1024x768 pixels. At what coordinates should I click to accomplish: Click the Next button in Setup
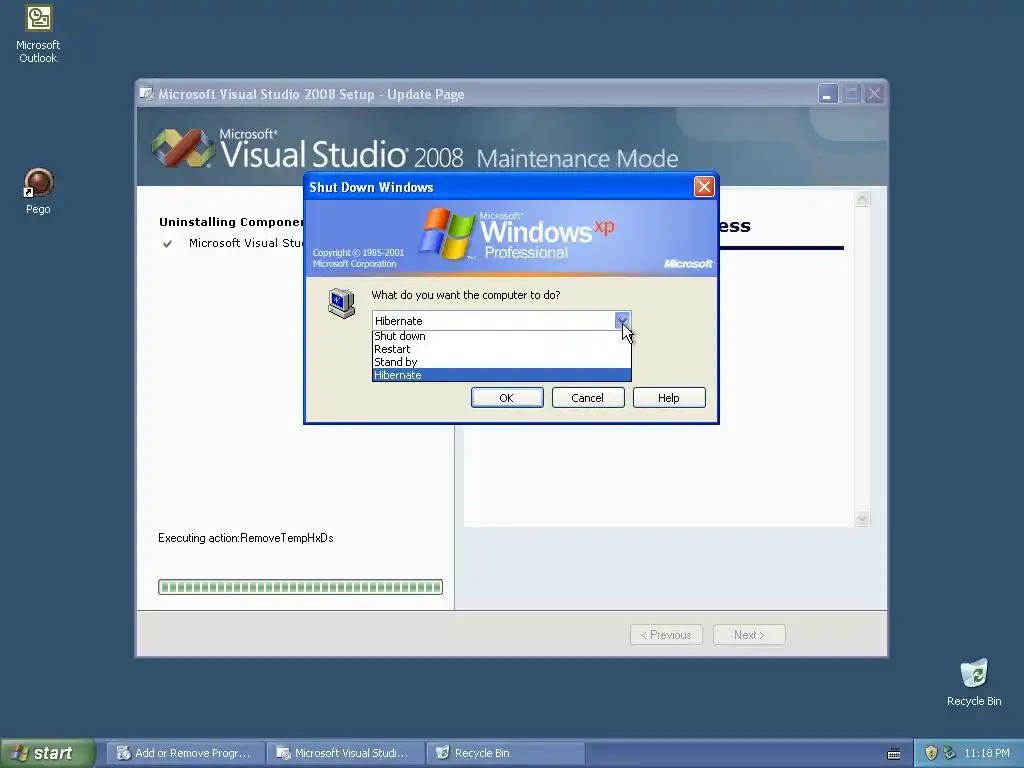click(749, 635)
